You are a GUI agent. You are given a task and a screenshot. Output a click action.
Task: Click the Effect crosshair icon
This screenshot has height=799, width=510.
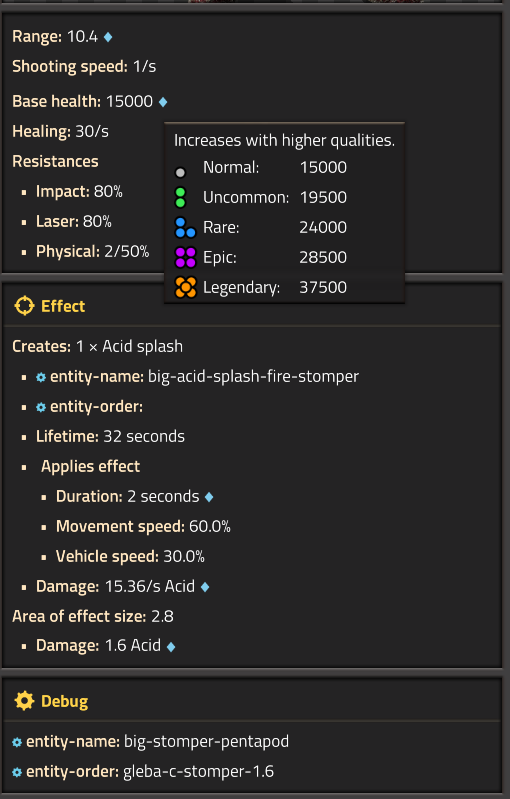[x=24, y=306]
